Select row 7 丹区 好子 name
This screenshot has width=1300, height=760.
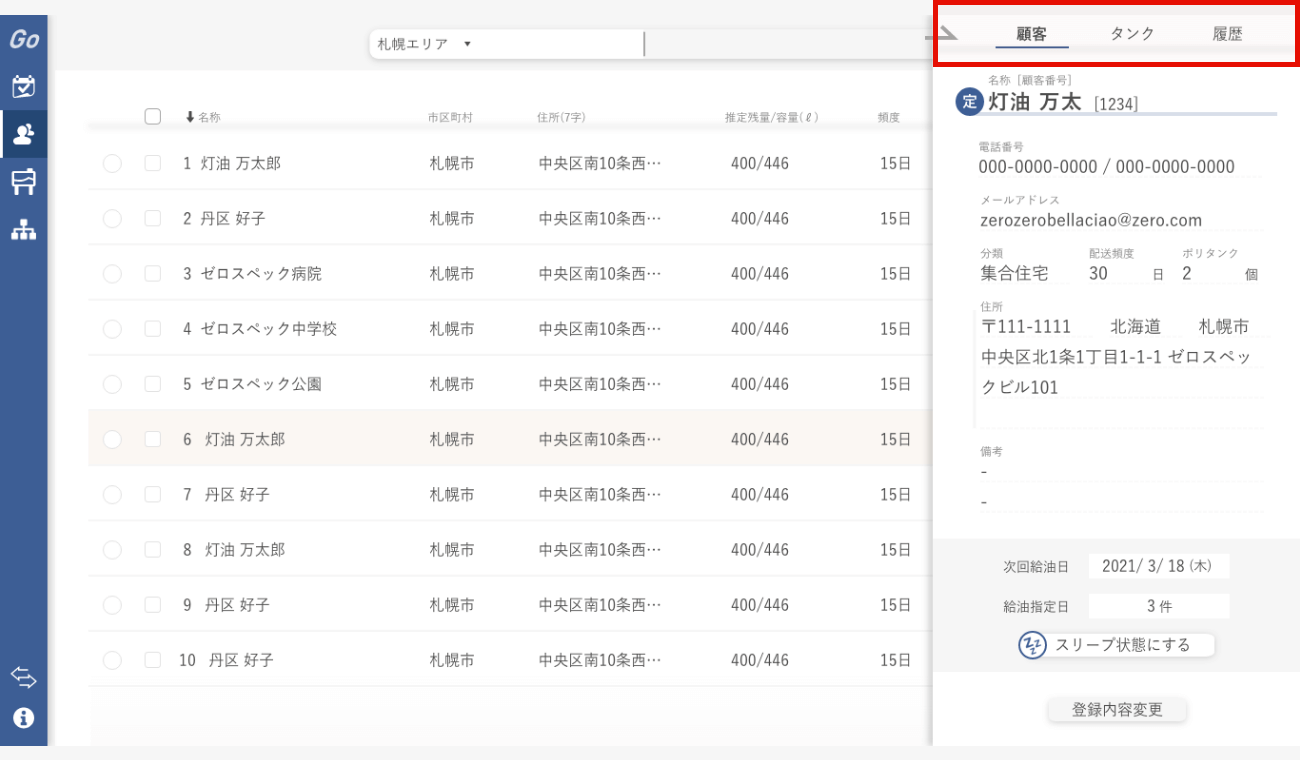coord(237,495)
